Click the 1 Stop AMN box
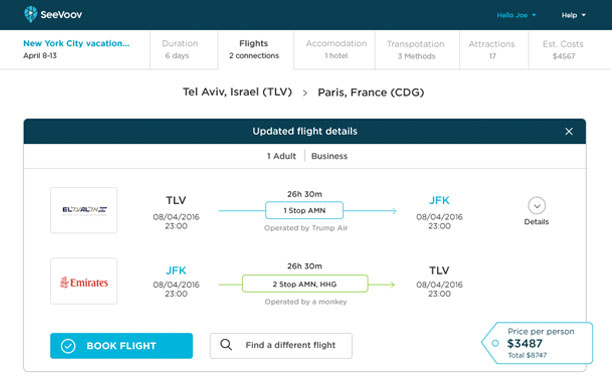This screenshot has width=612, height=376. click(x=304, y=210)
